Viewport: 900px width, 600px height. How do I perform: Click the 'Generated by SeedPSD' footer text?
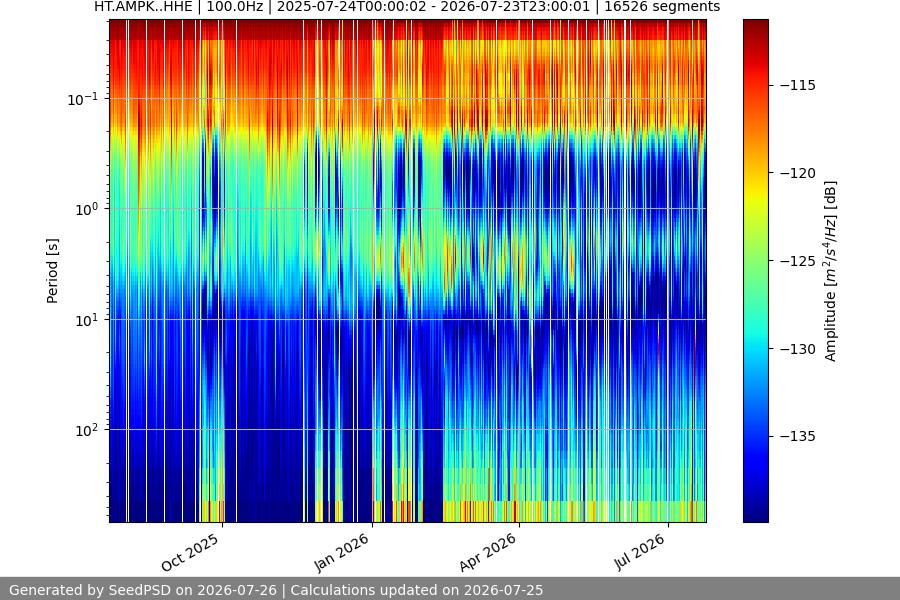tap(276, 590)
